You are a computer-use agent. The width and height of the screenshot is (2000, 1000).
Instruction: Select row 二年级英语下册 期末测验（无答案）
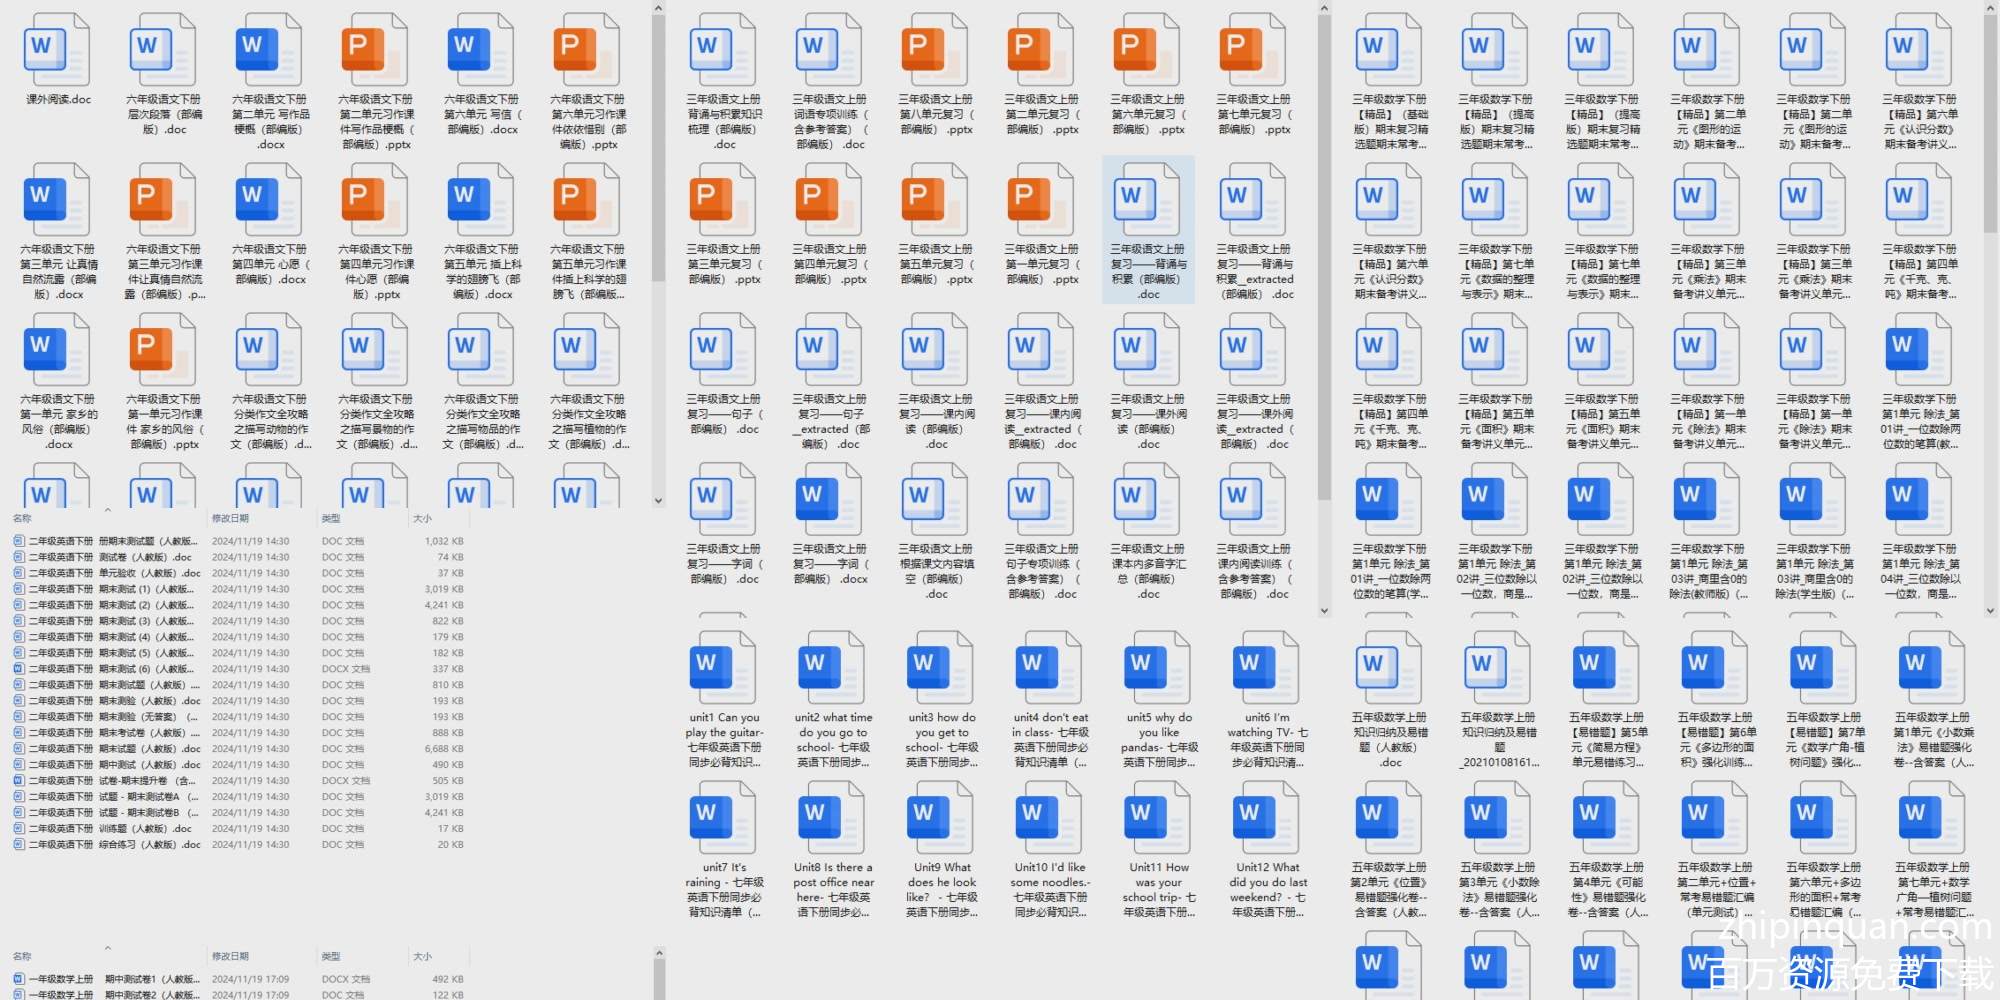(238, 717)
